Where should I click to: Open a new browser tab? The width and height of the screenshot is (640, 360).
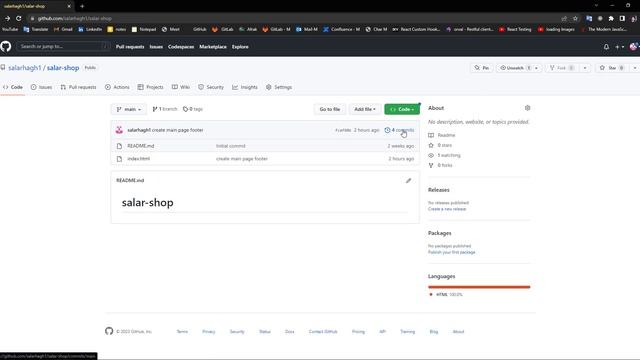pyautogui.click(x=82, y=6)
